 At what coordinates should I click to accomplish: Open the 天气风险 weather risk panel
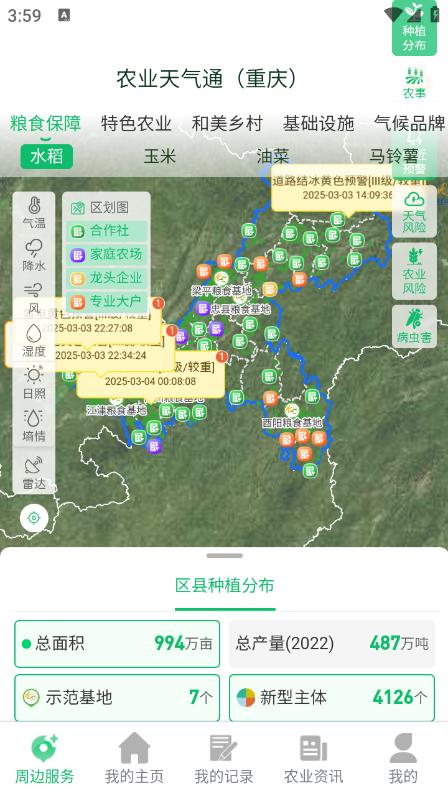(414, 212)
